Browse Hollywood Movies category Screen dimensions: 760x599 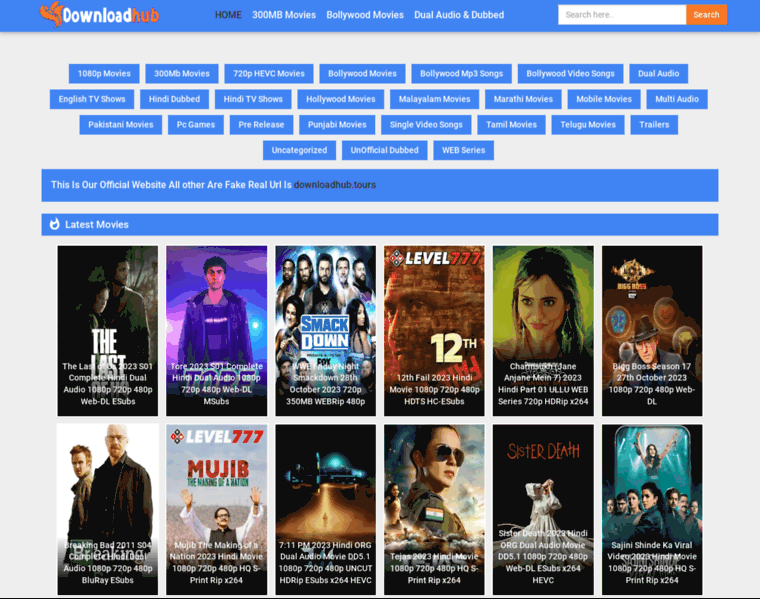point(341,99)
